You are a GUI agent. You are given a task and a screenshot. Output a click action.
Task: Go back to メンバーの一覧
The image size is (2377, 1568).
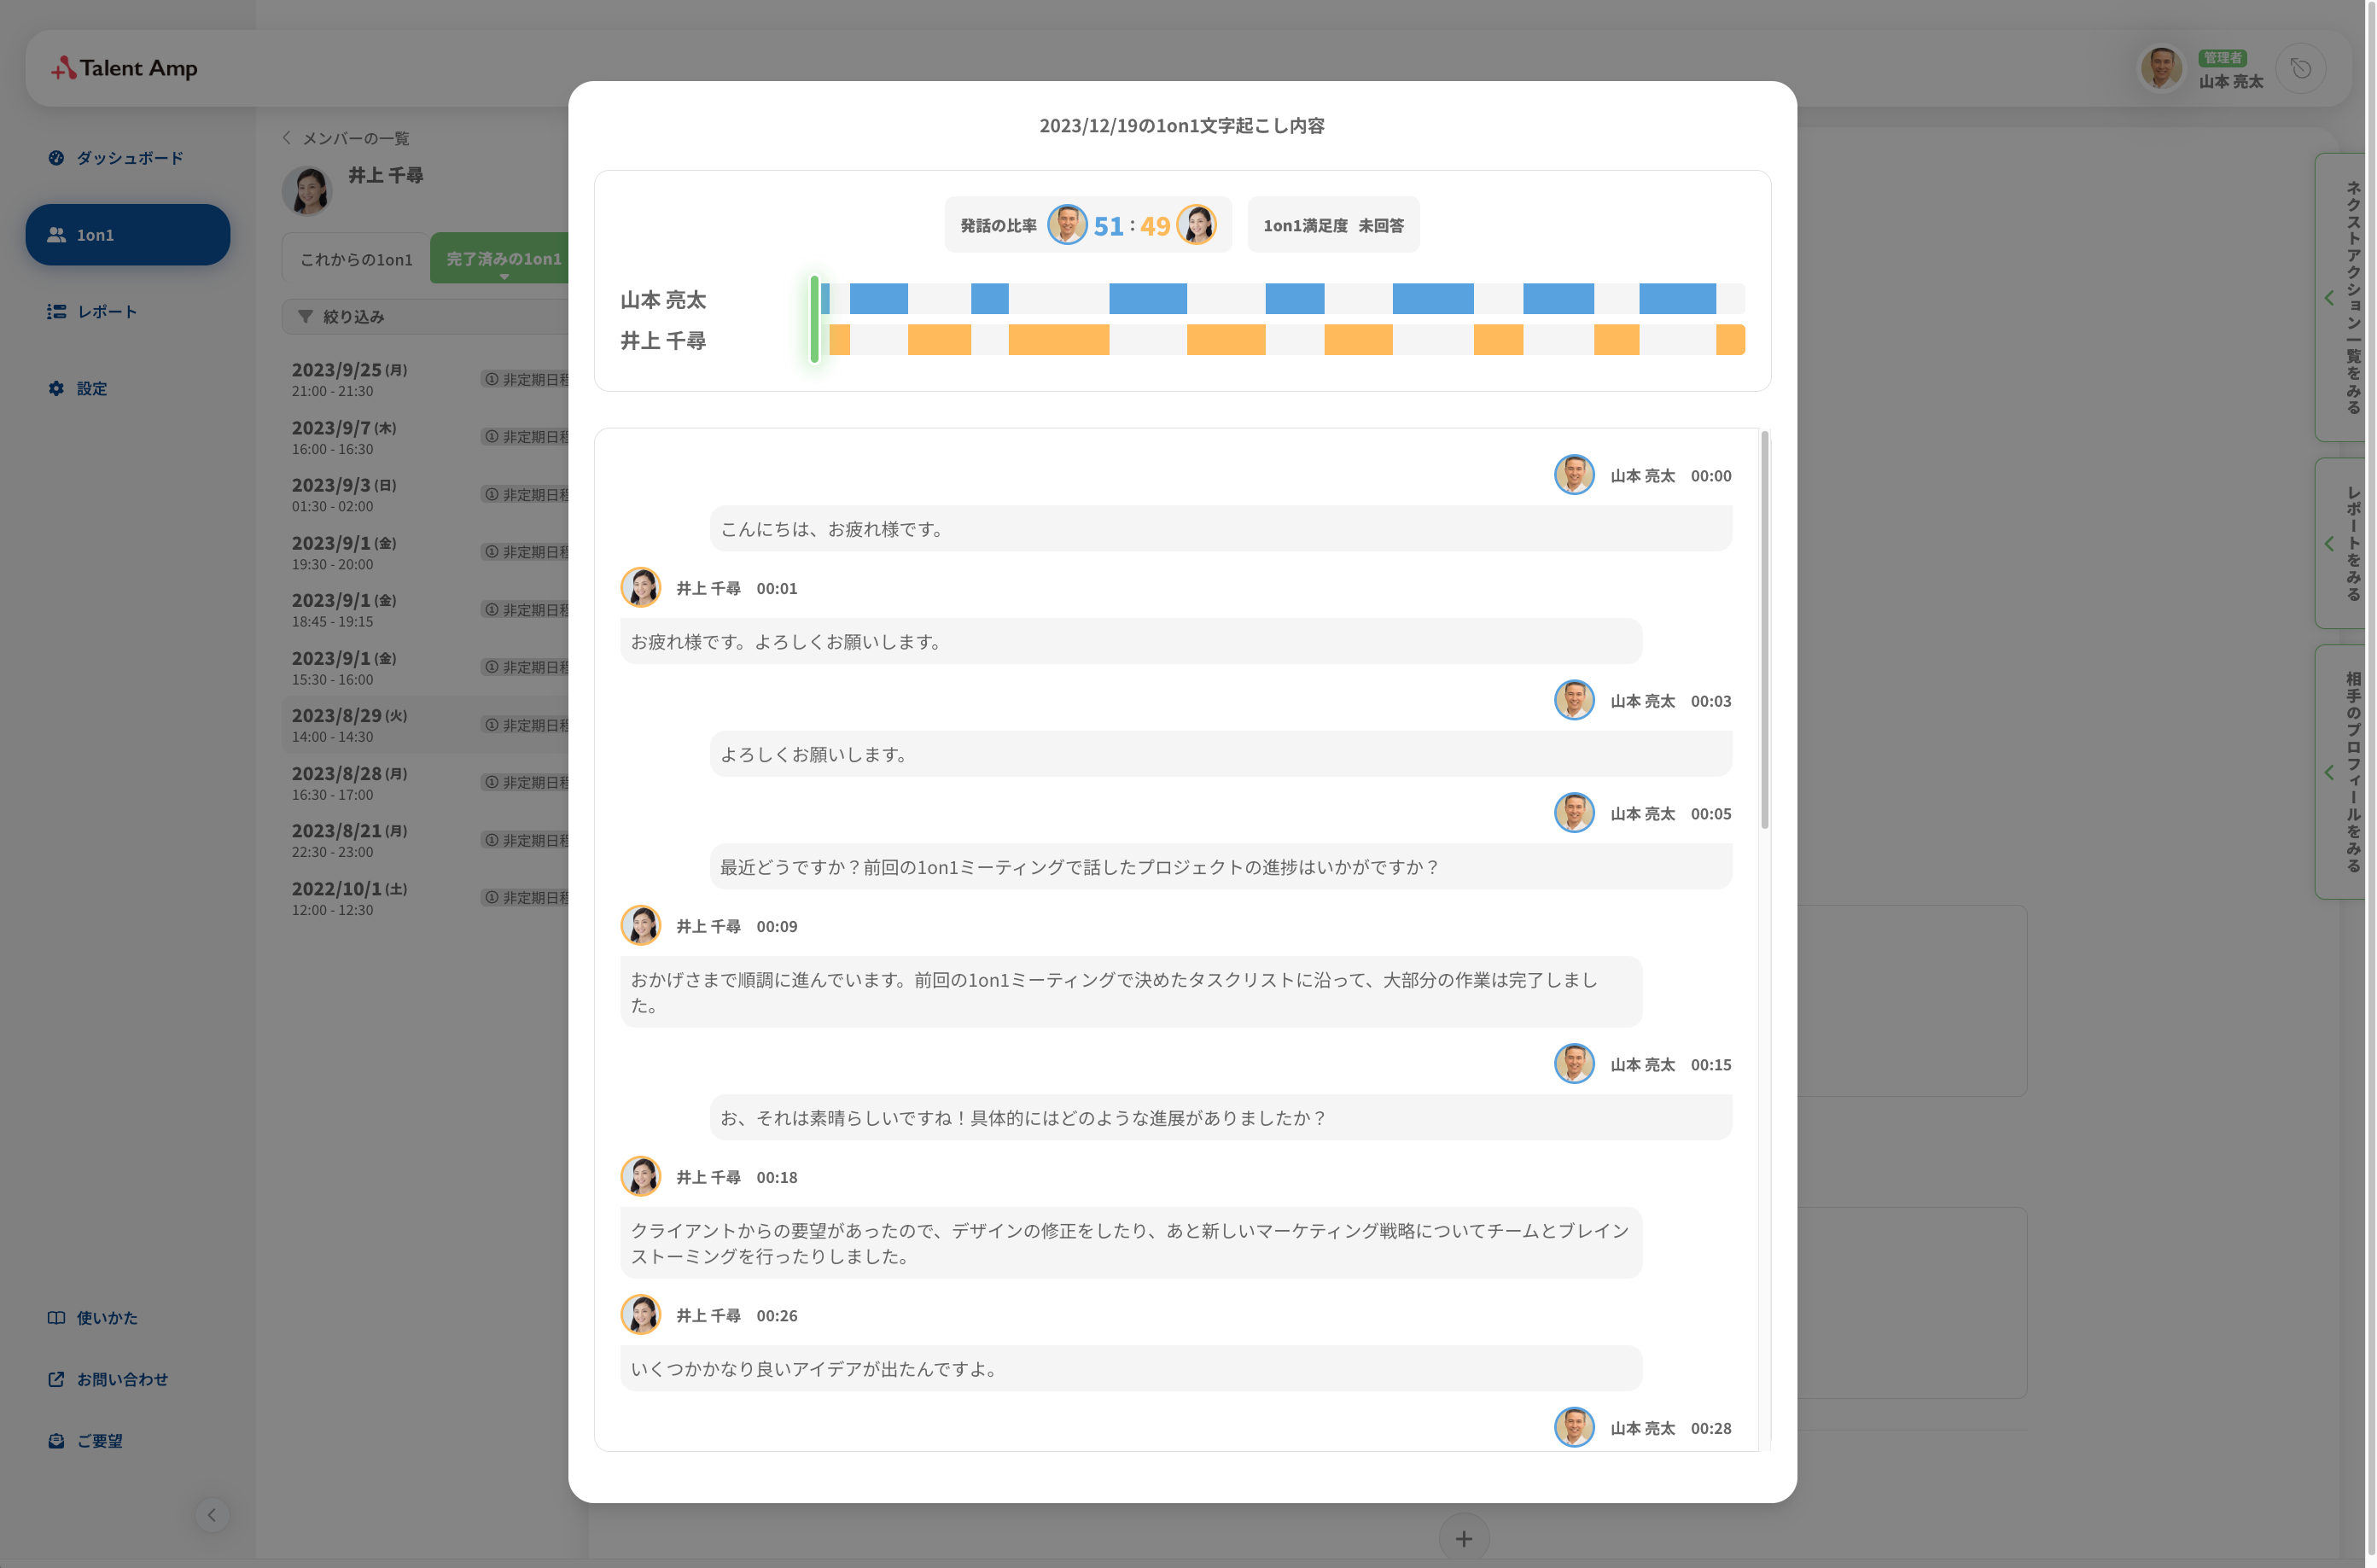[x=346, y=138]
